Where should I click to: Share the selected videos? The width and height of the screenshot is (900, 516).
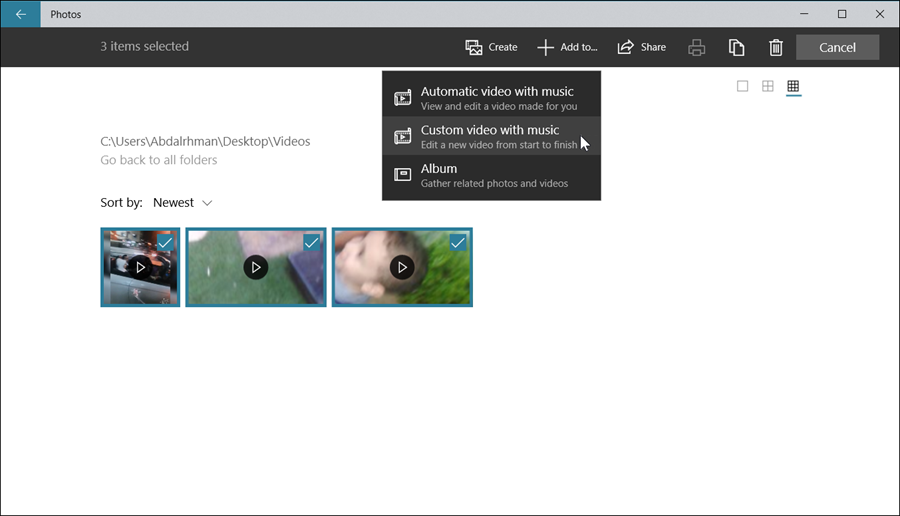click(642, 47)
